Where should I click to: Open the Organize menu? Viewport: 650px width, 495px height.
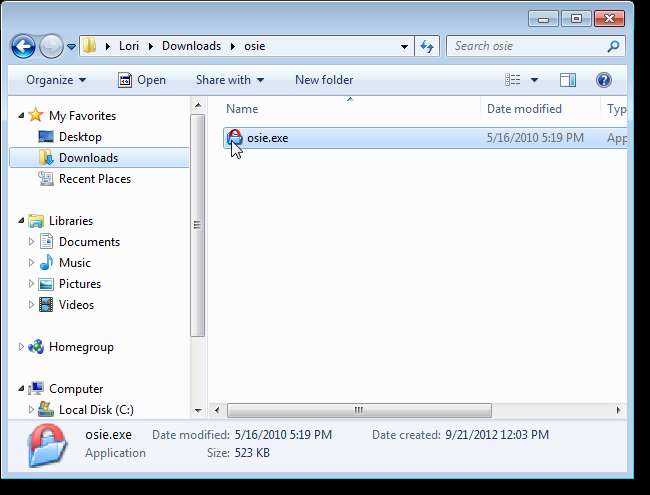click(x=56, y=80)
